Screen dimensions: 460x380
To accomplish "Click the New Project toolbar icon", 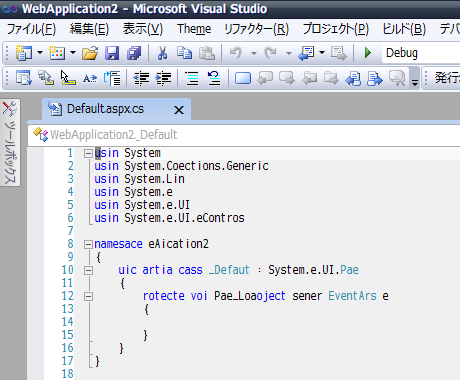I will tap(23, 53).
